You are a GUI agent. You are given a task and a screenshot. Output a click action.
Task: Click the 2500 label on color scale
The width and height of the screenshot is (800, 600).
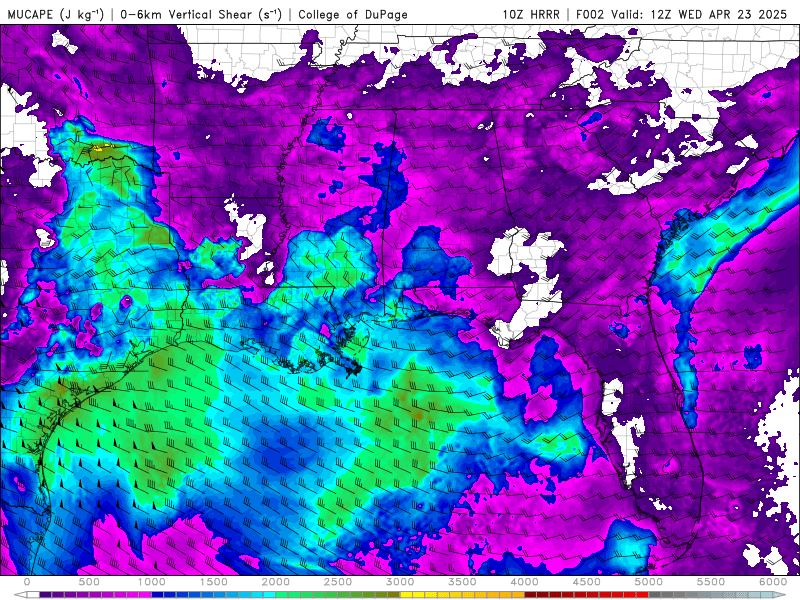click(x=338, y=582)
